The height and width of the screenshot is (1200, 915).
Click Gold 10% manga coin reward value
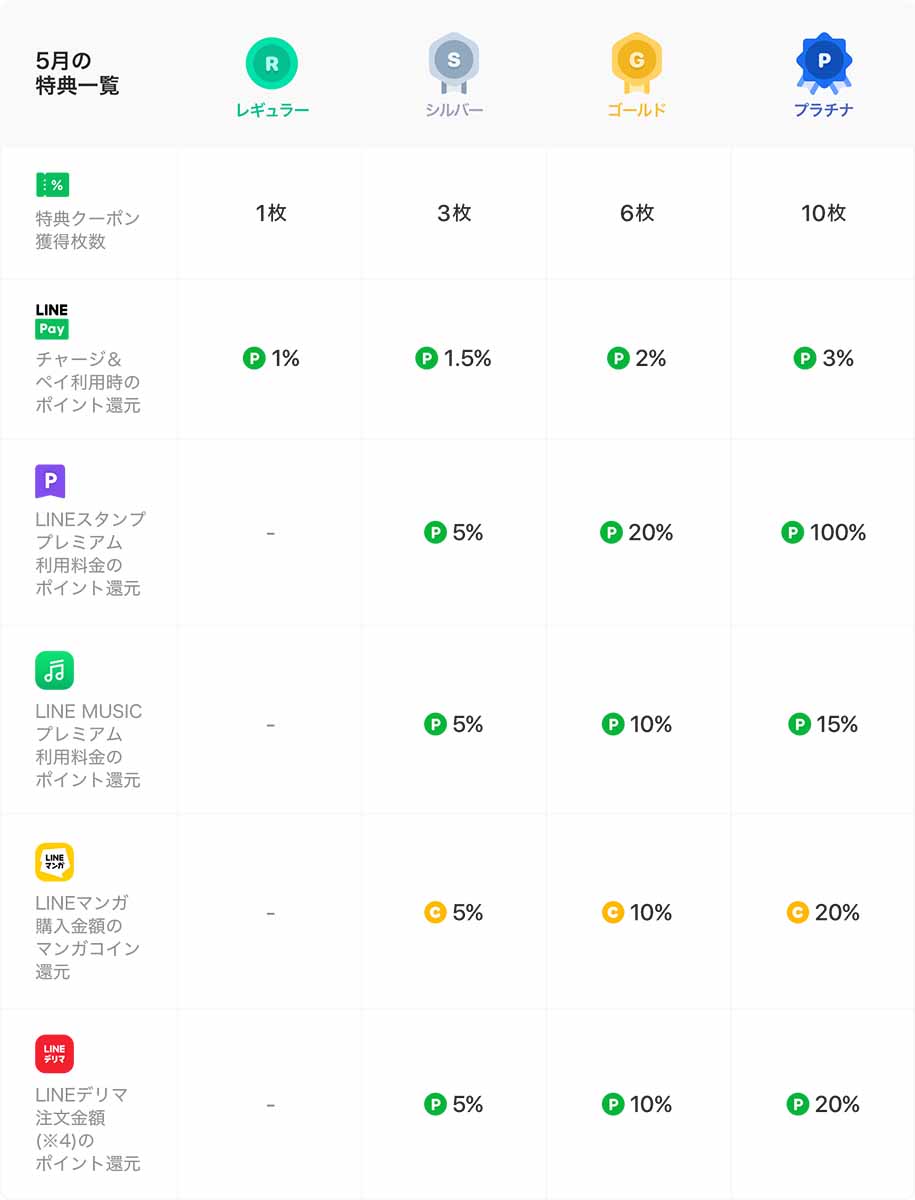point(637,912)
